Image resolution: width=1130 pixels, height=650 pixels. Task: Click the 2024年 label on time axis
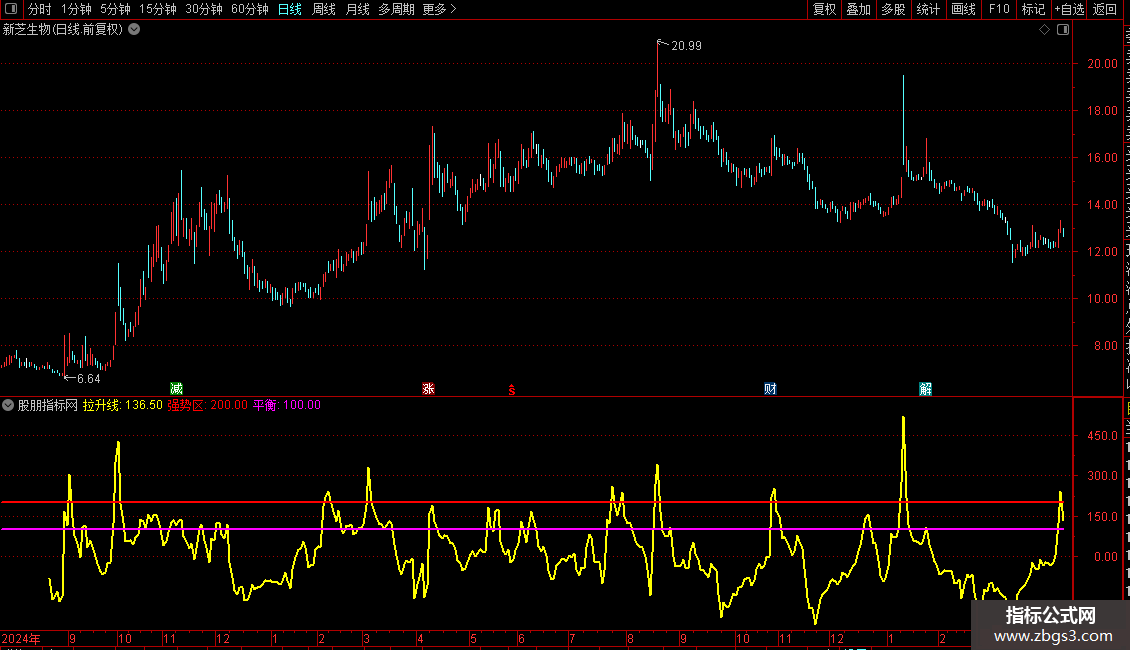pos(21,638)
